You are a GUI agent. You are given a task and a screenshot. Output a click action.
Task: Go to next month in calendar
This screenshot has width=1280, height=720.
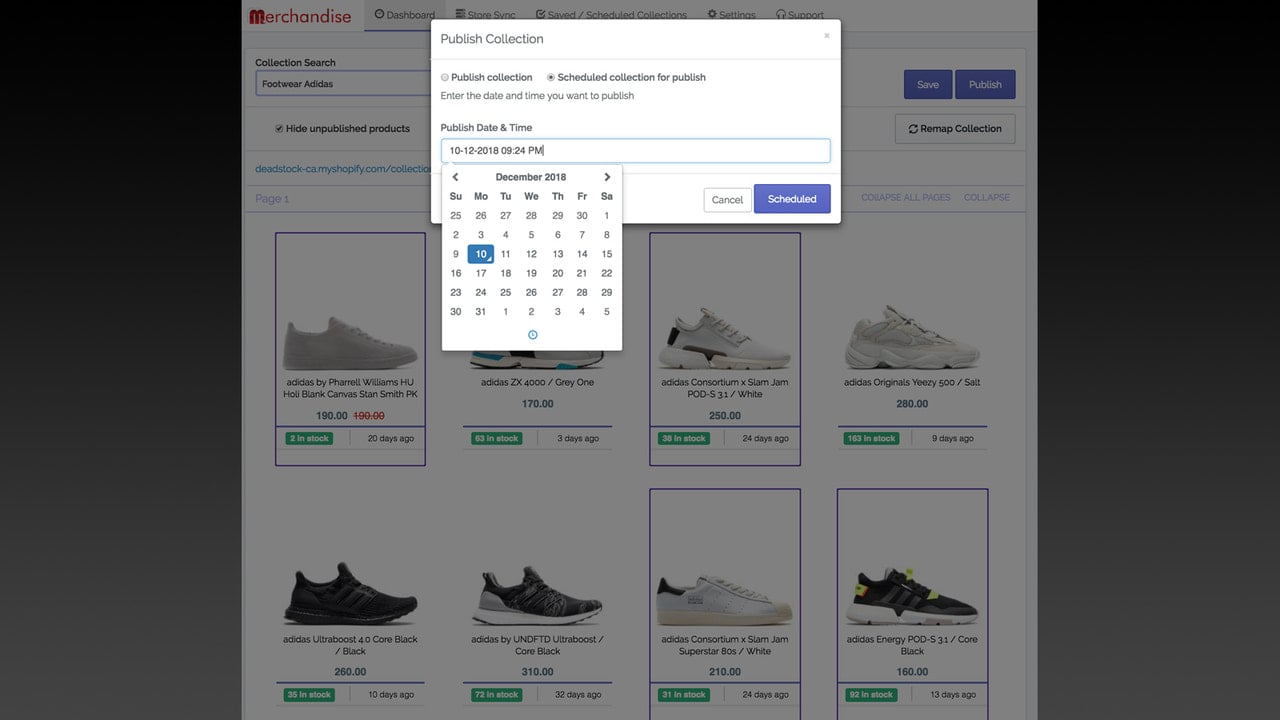point(607,177)
